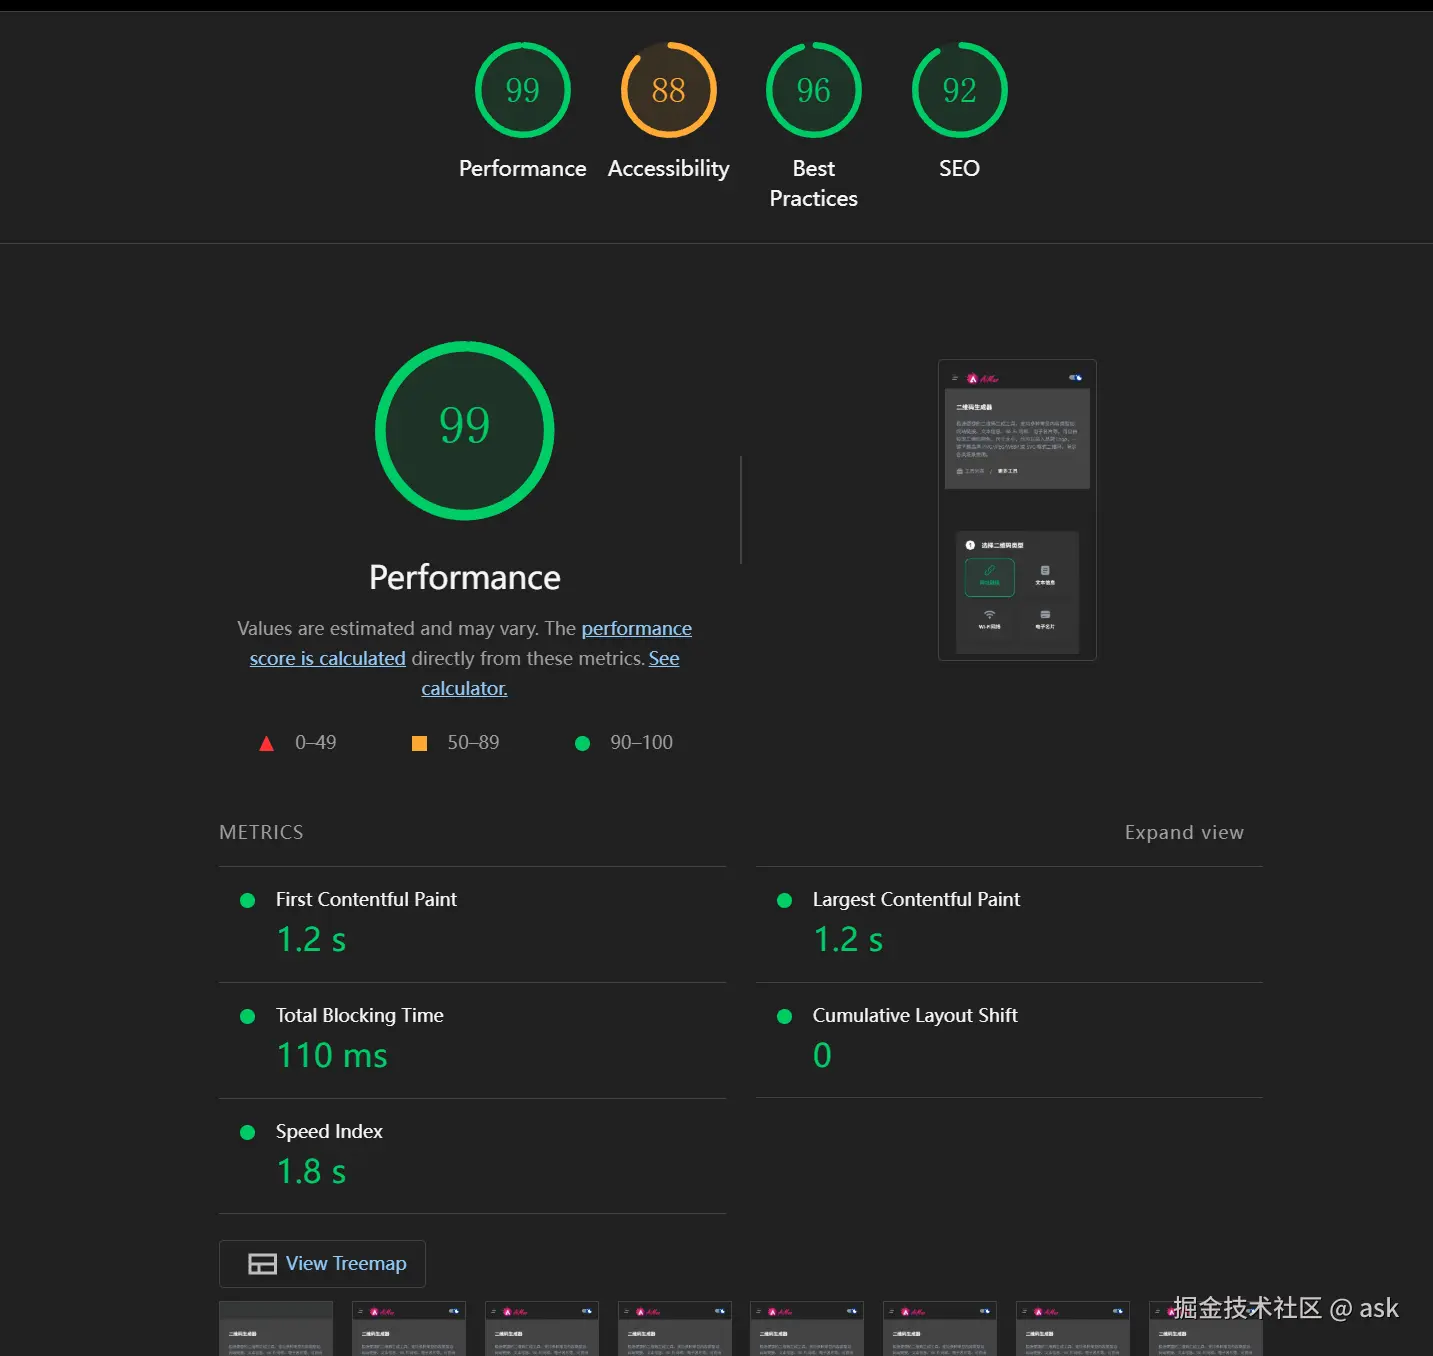1433x1356 pixels.
Task: Expand the Speed Index metric
Action: point(472,1156)
